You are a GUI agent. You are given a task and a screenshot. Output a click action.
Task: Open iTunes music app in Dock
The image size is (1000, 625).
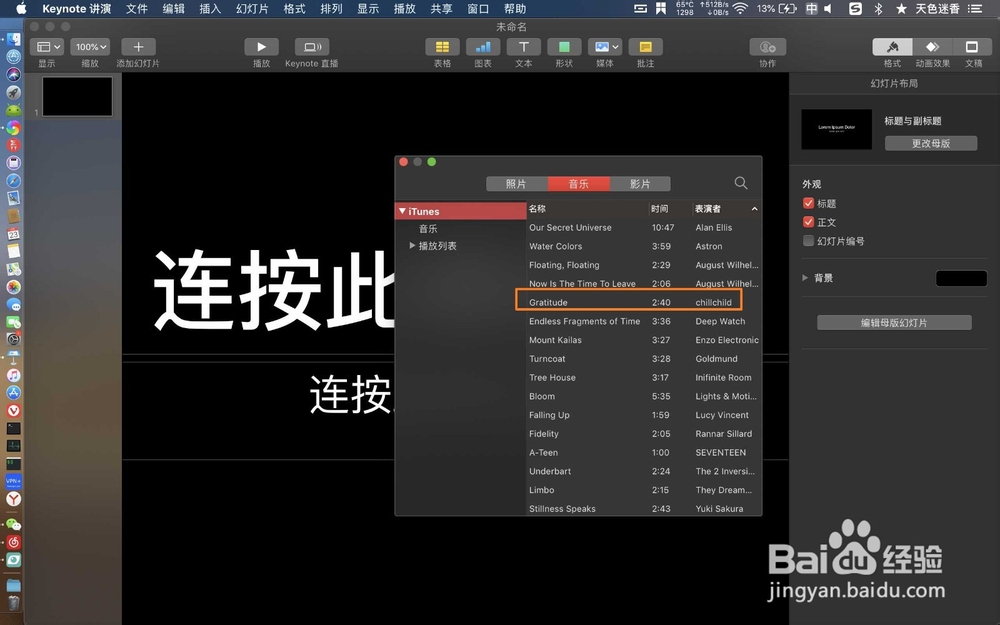pyautogui.click(x=13, y=375)
